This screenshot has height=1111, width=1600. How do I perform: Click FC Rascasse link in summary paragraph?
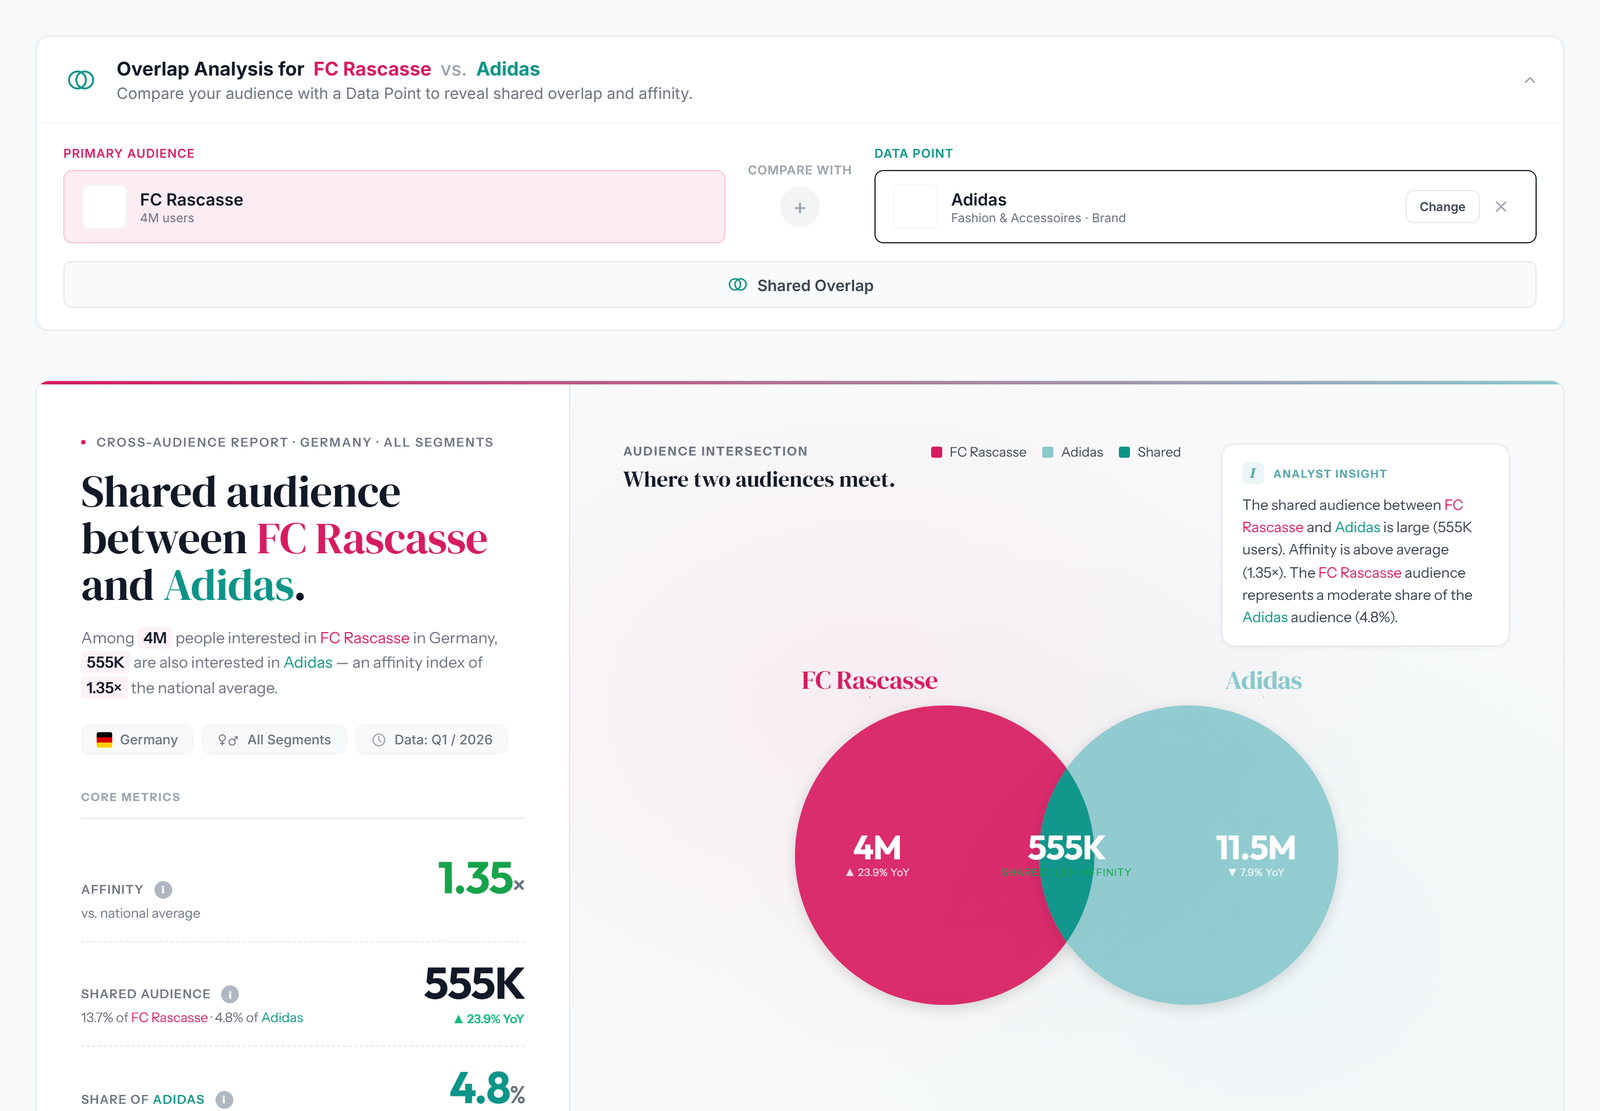(x=364, y=638)
